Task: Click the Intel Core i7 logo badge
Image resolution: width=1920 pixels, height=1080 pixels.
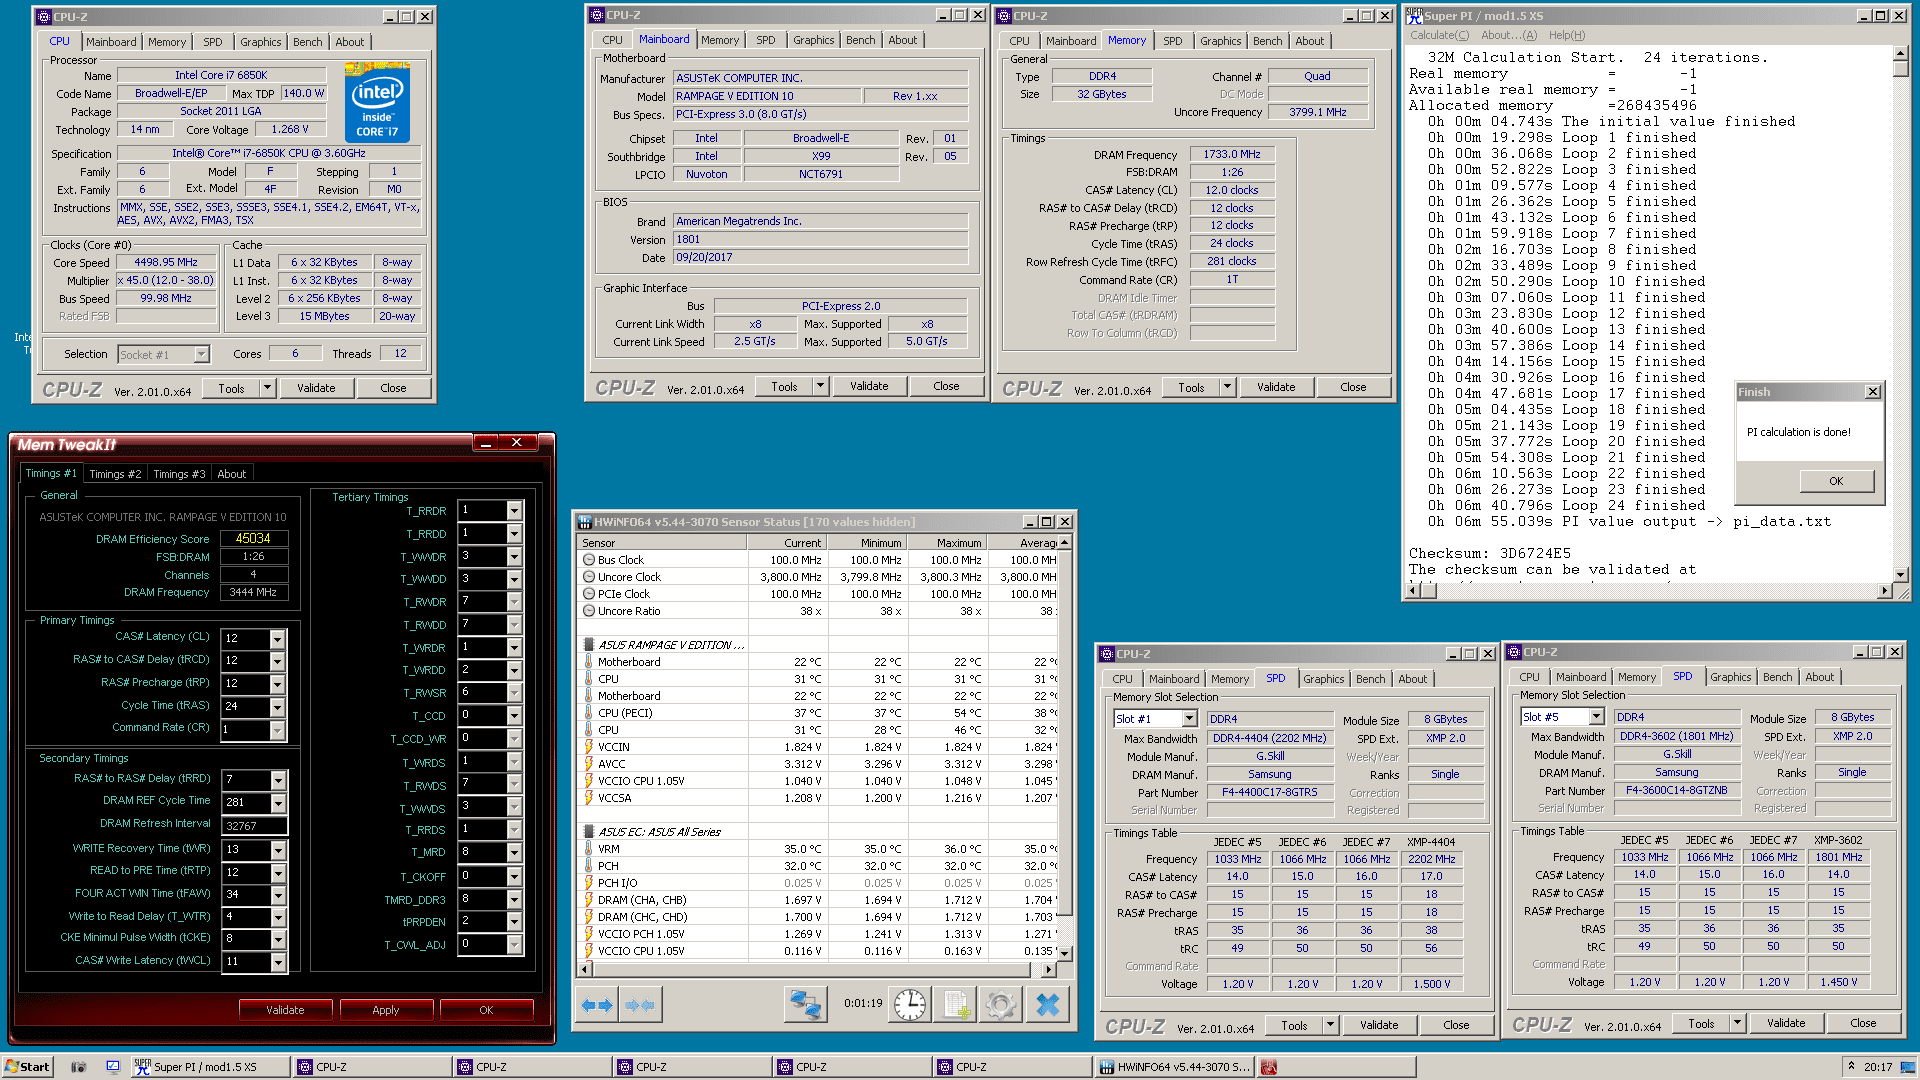Action: coord(377,103)
